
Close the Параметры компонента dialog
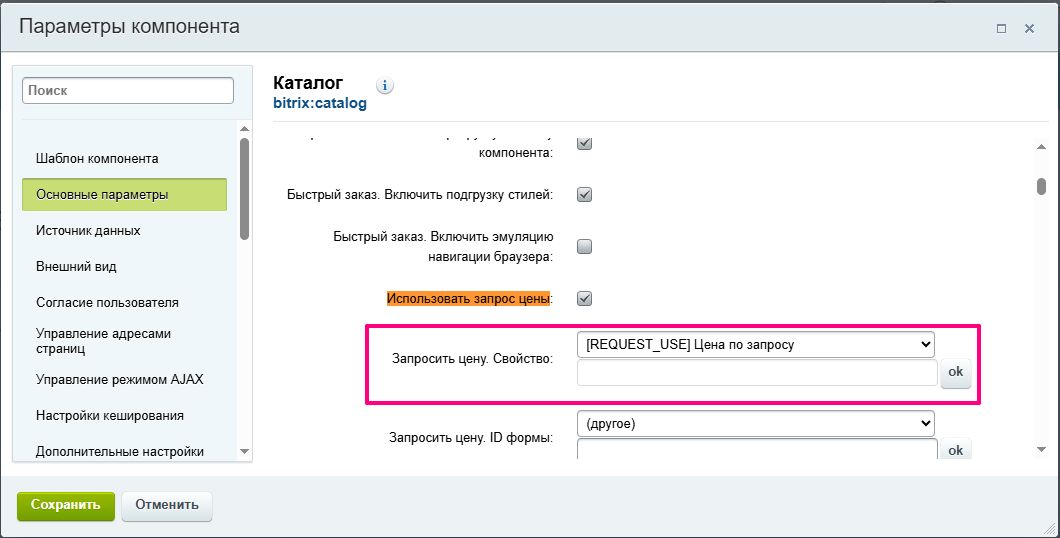click(x=1029, y=29)
